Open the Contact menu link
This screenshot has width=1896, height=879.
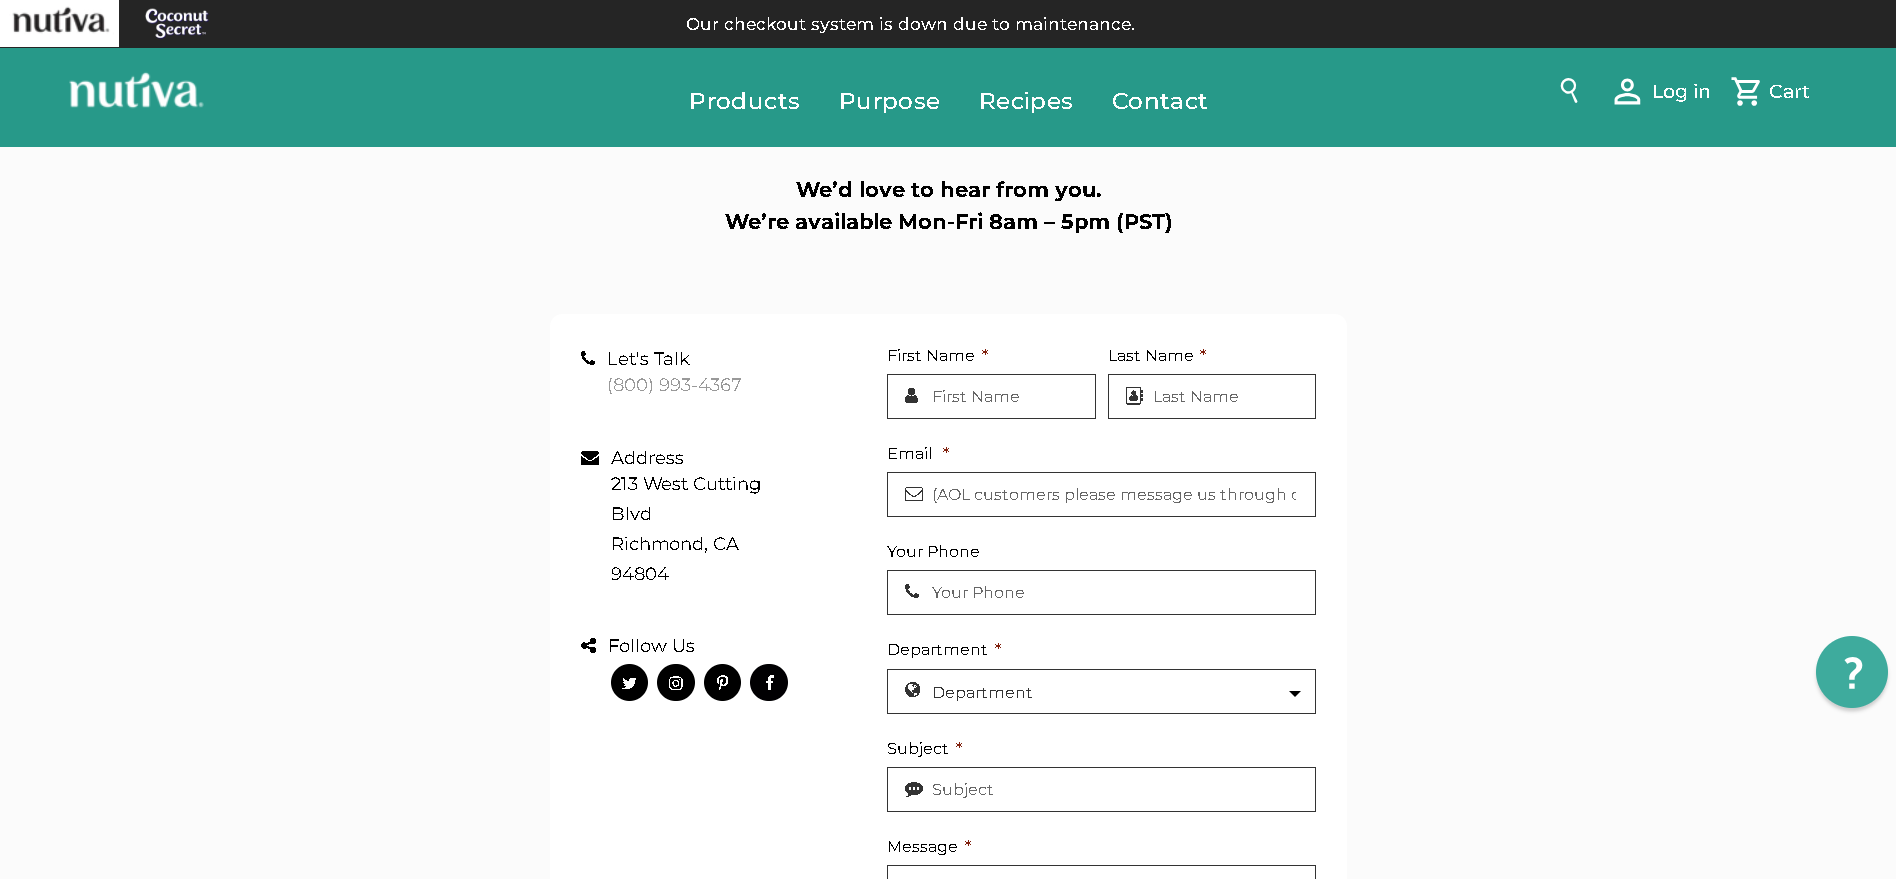click(1159, 101)
